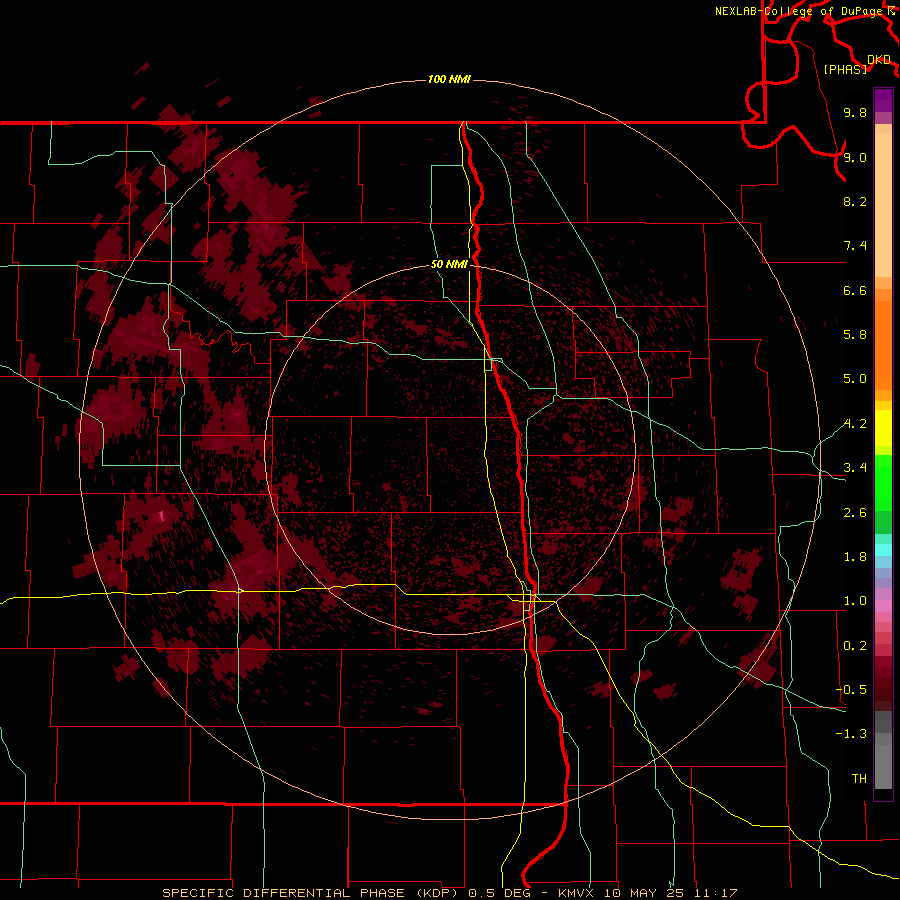Click the 'DKD' units label above the scale
The width and height of the screenshot is (900, 900).
pyautogui.click(x=879, y=60)
